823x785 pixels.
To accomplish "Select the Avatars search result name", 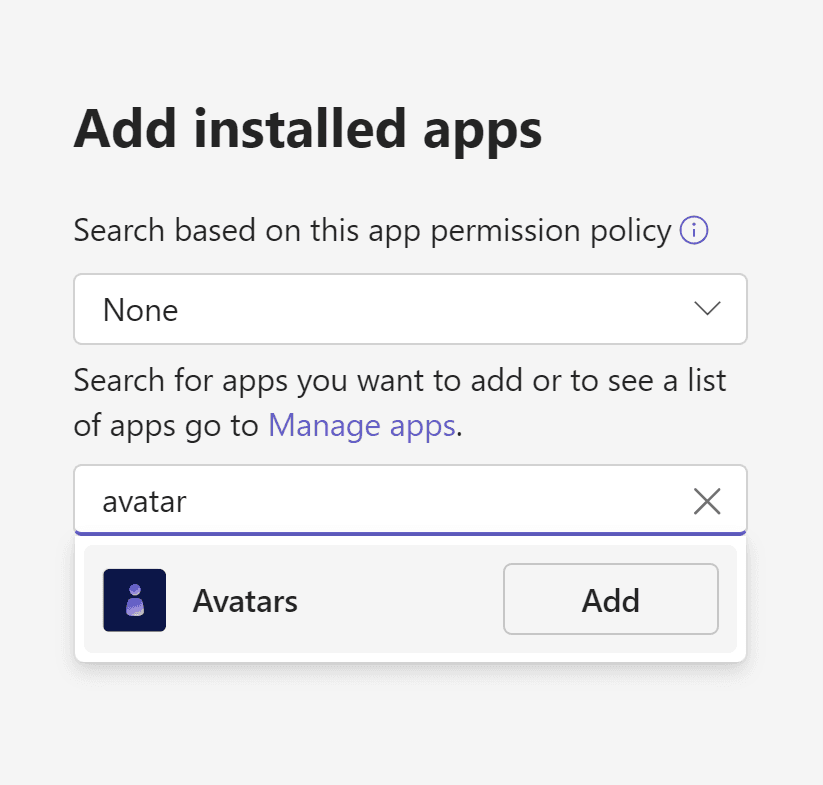I will [x=245, y=601].
